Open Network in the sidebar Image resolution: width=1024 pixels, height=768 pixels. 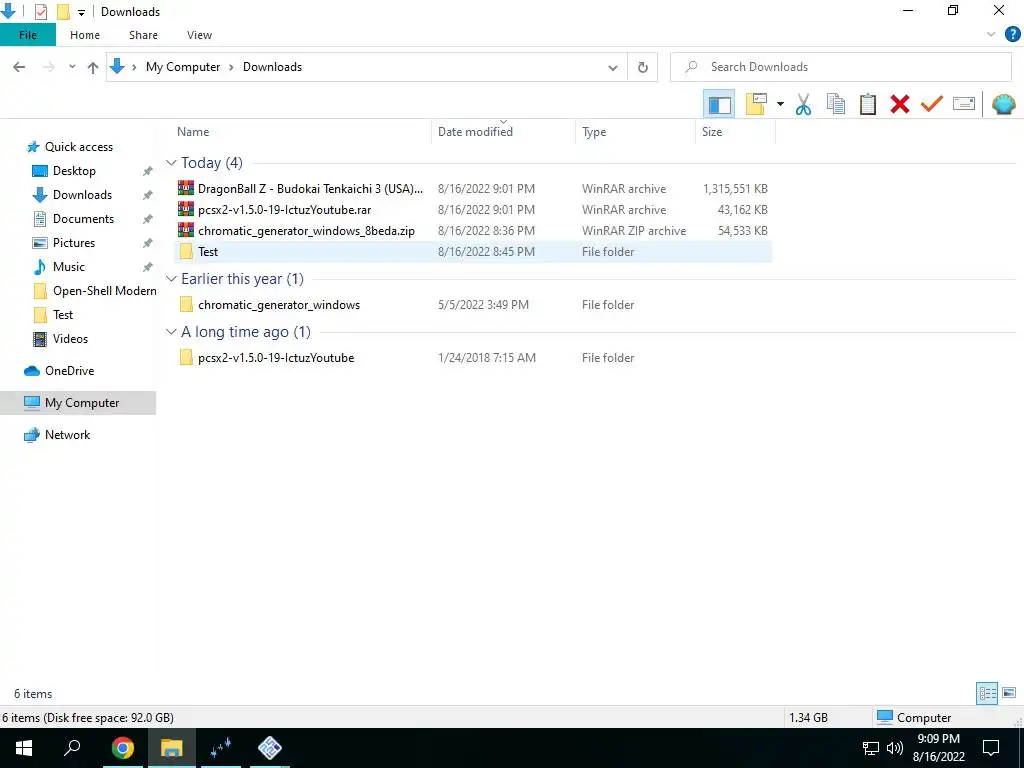67,435
